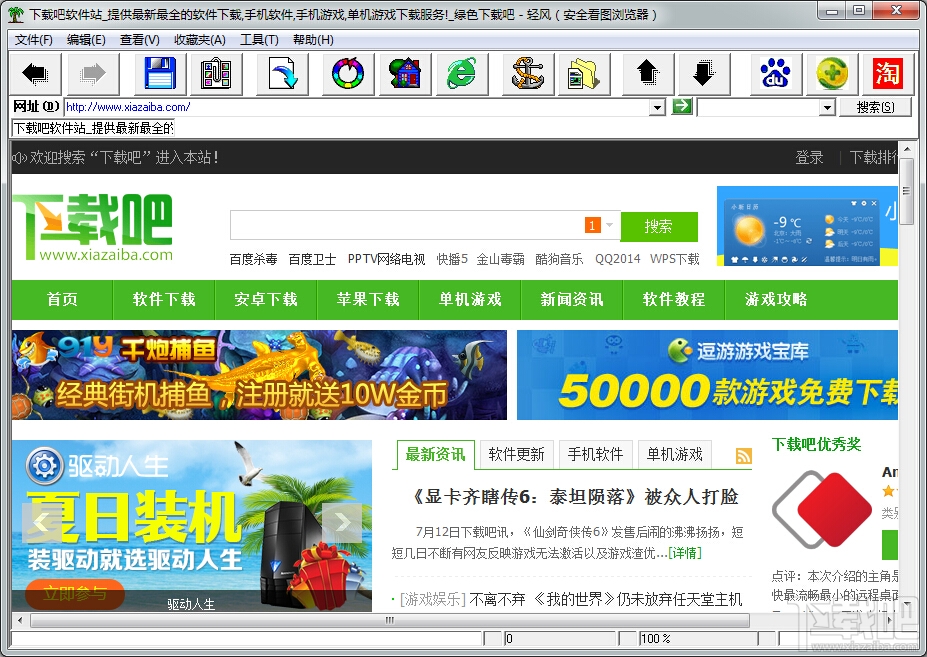Click the 下载吧 site logo
The image size is (927, 657).
(x=93, y=227)
